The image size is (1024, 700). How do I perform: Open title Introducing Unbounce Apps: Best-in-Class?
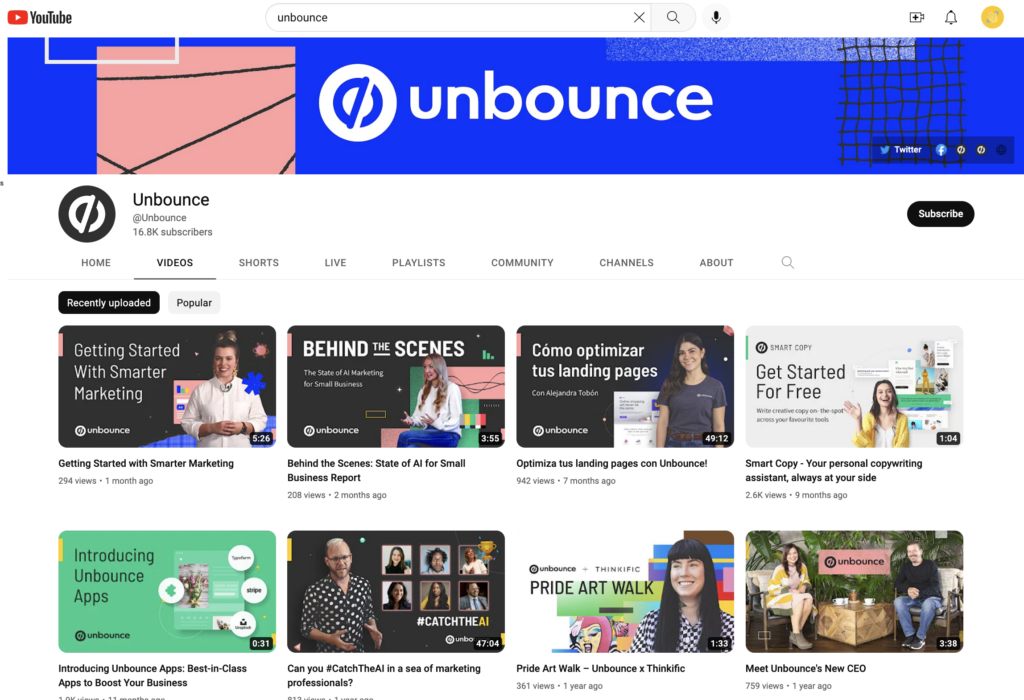[x=152, y=675]
